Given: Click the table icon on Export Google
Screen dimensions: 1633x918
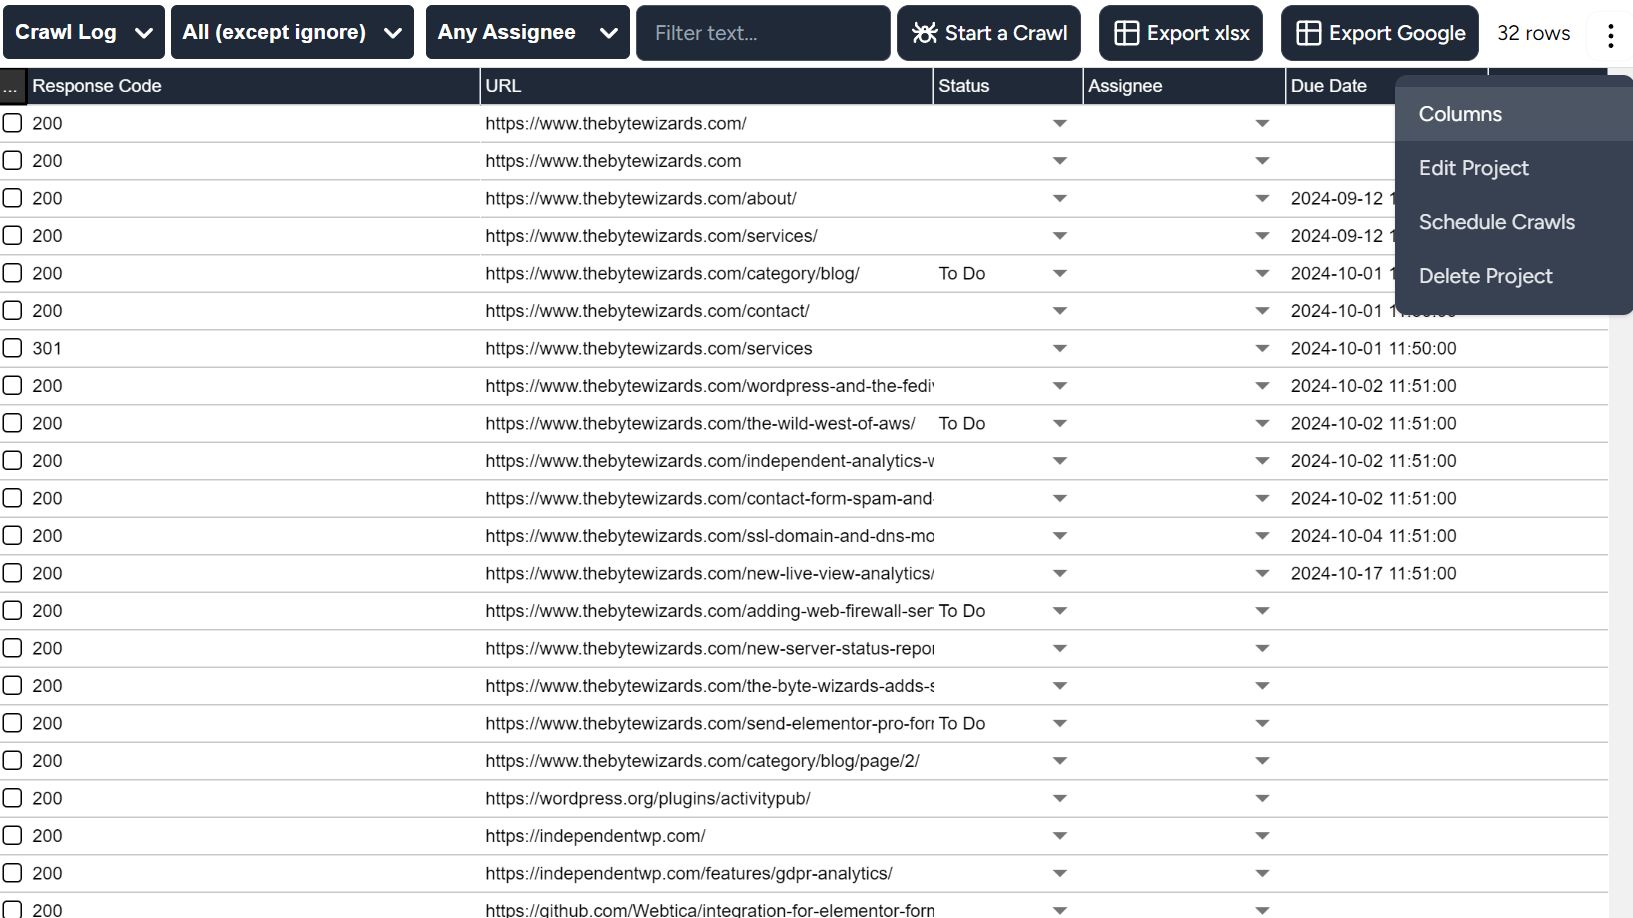Looking at the screenshot, I should point(1308,33).
